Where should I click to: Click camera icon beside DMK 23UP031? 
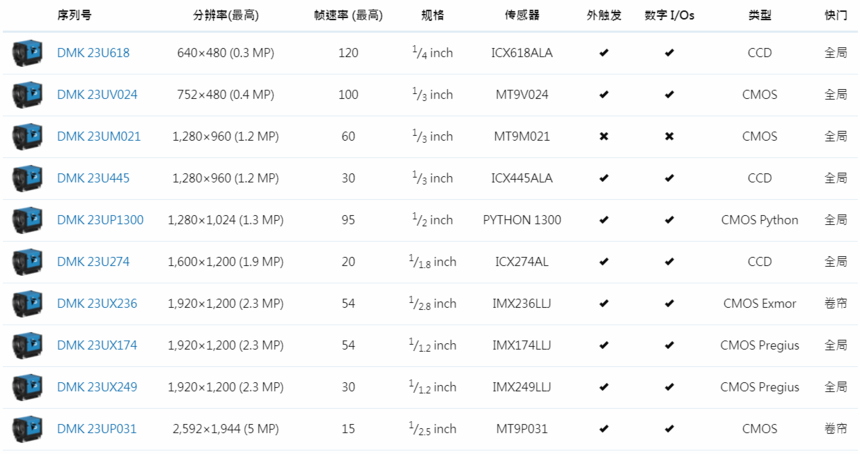pos(27,429)
